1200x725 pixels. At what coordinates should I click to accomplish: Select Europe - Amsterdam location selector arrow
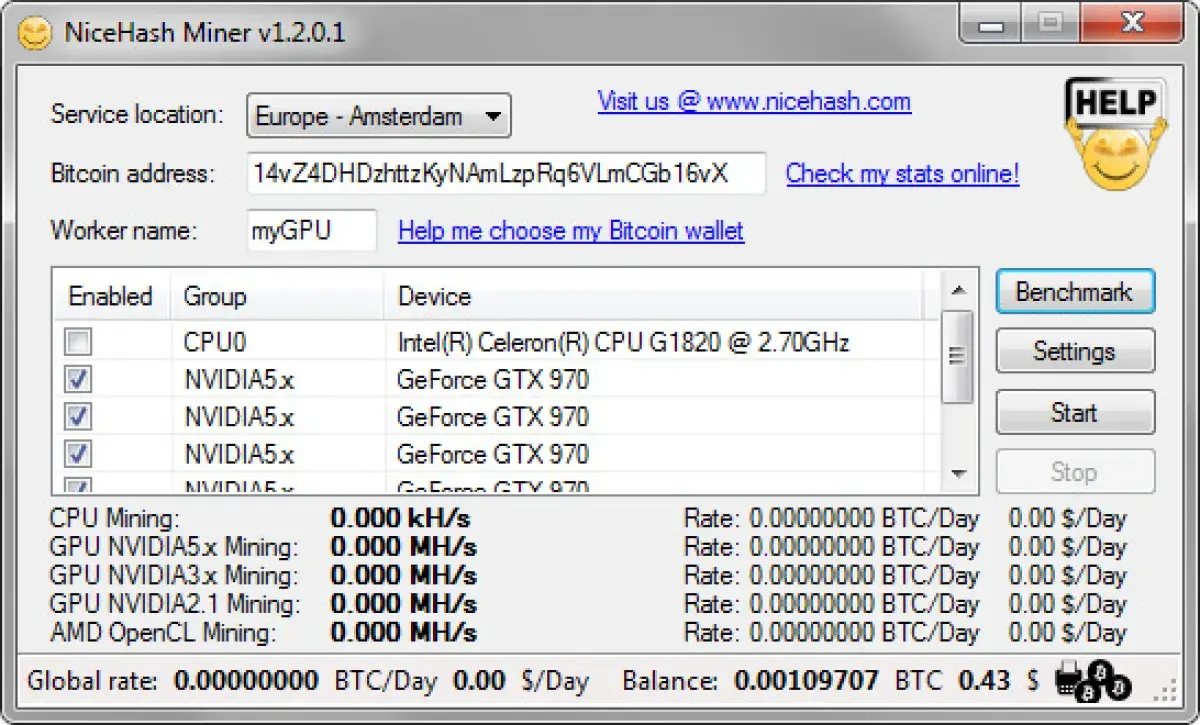pos(492,115)
